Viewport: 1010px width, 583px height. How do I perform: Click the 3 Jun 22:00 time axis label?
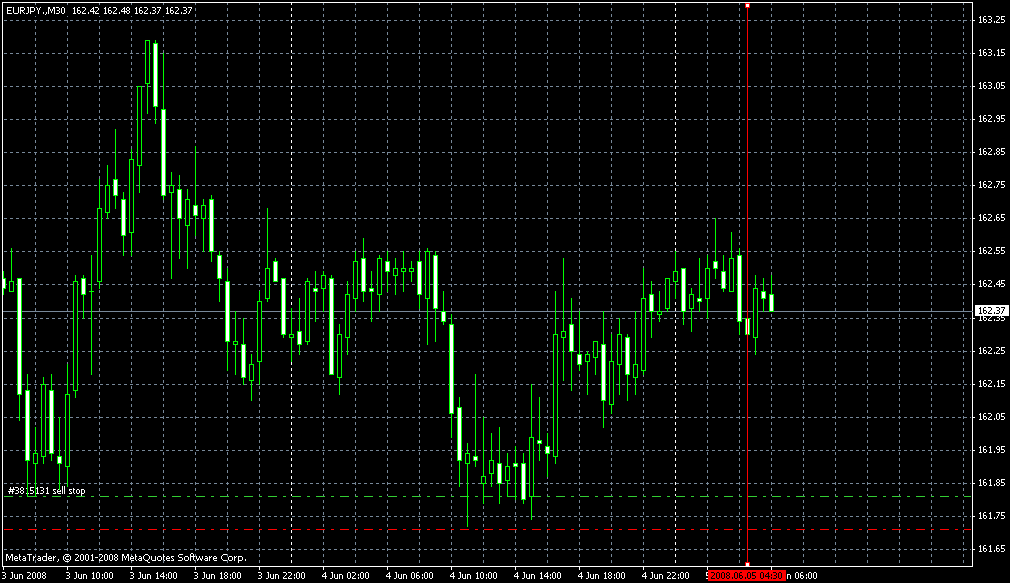click(281, 575)
